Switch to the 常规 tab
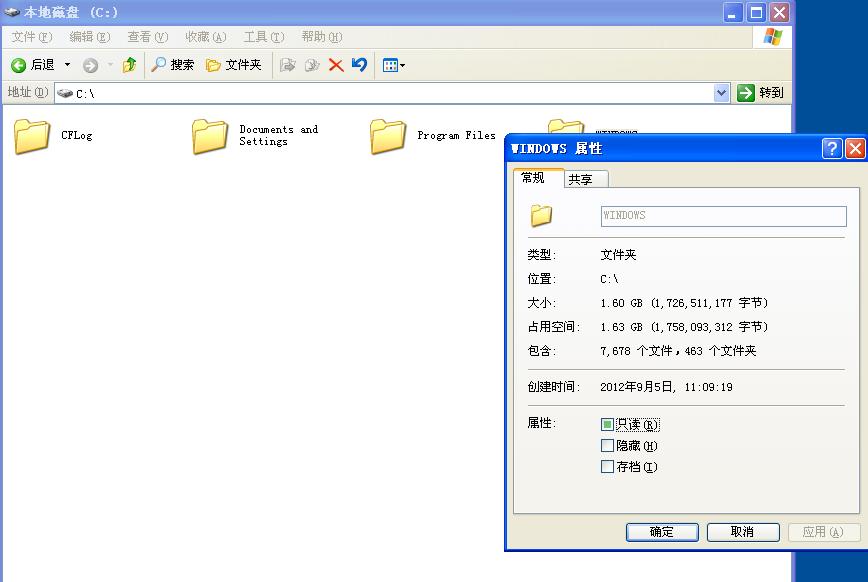The width and height of the screenshot is (868, 582). pos(533,178)
